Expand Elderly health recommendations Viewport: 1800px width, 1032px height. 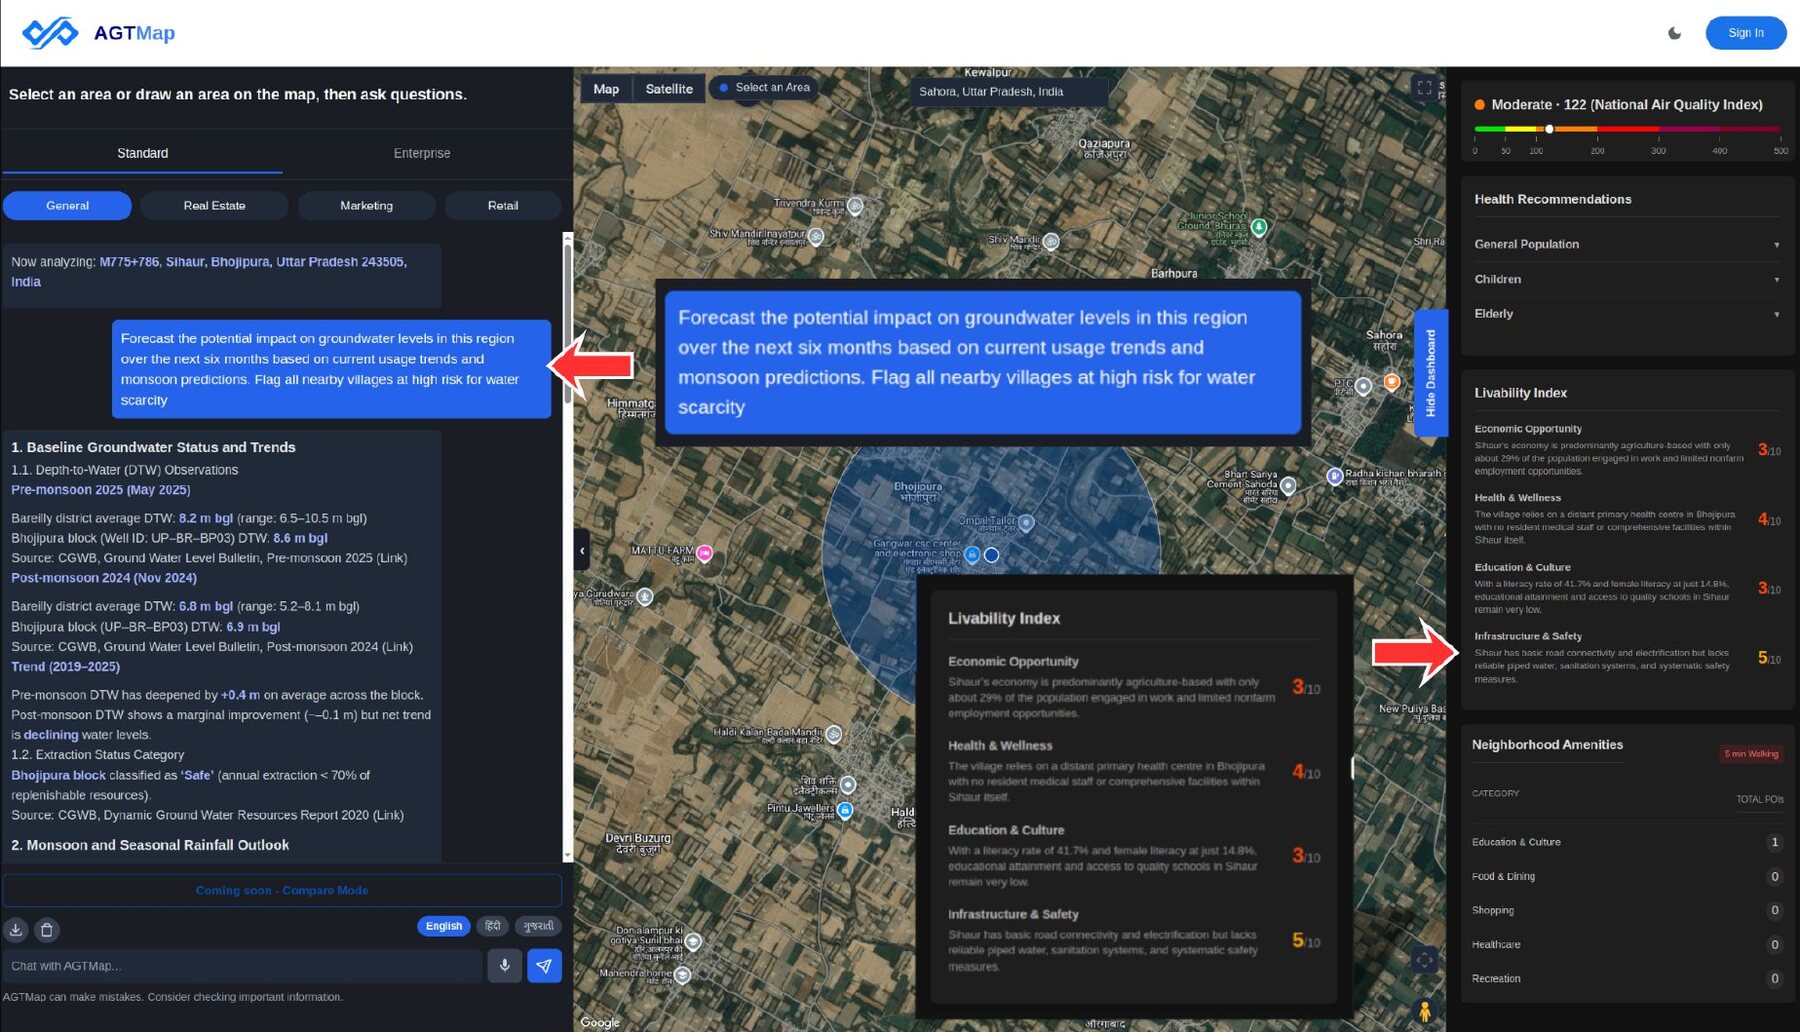pyautogui.click(x=1626, y=314)
